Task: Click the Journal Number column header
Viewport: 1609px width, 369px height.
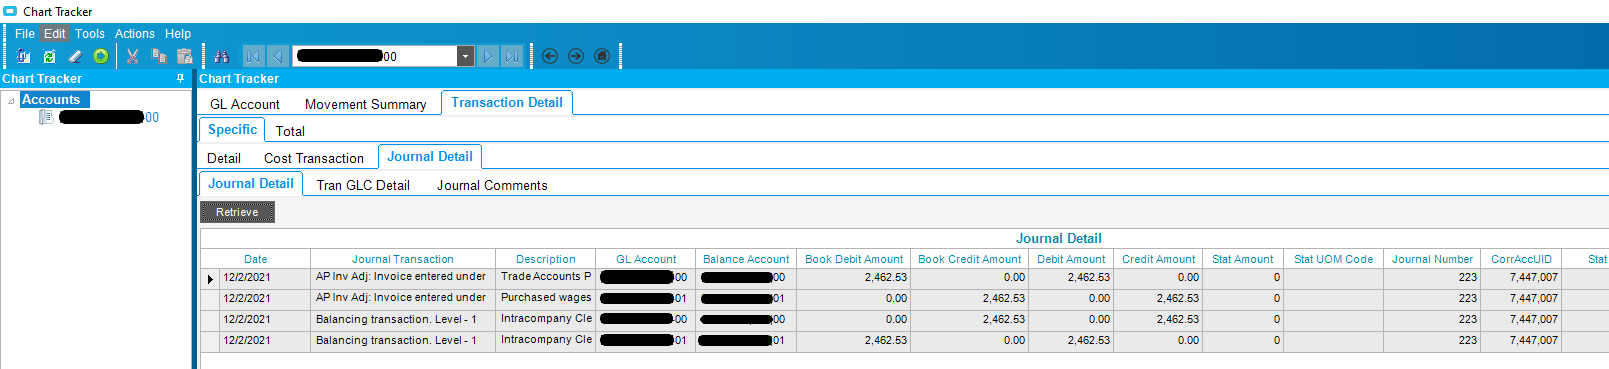Action: point(1433,259)
